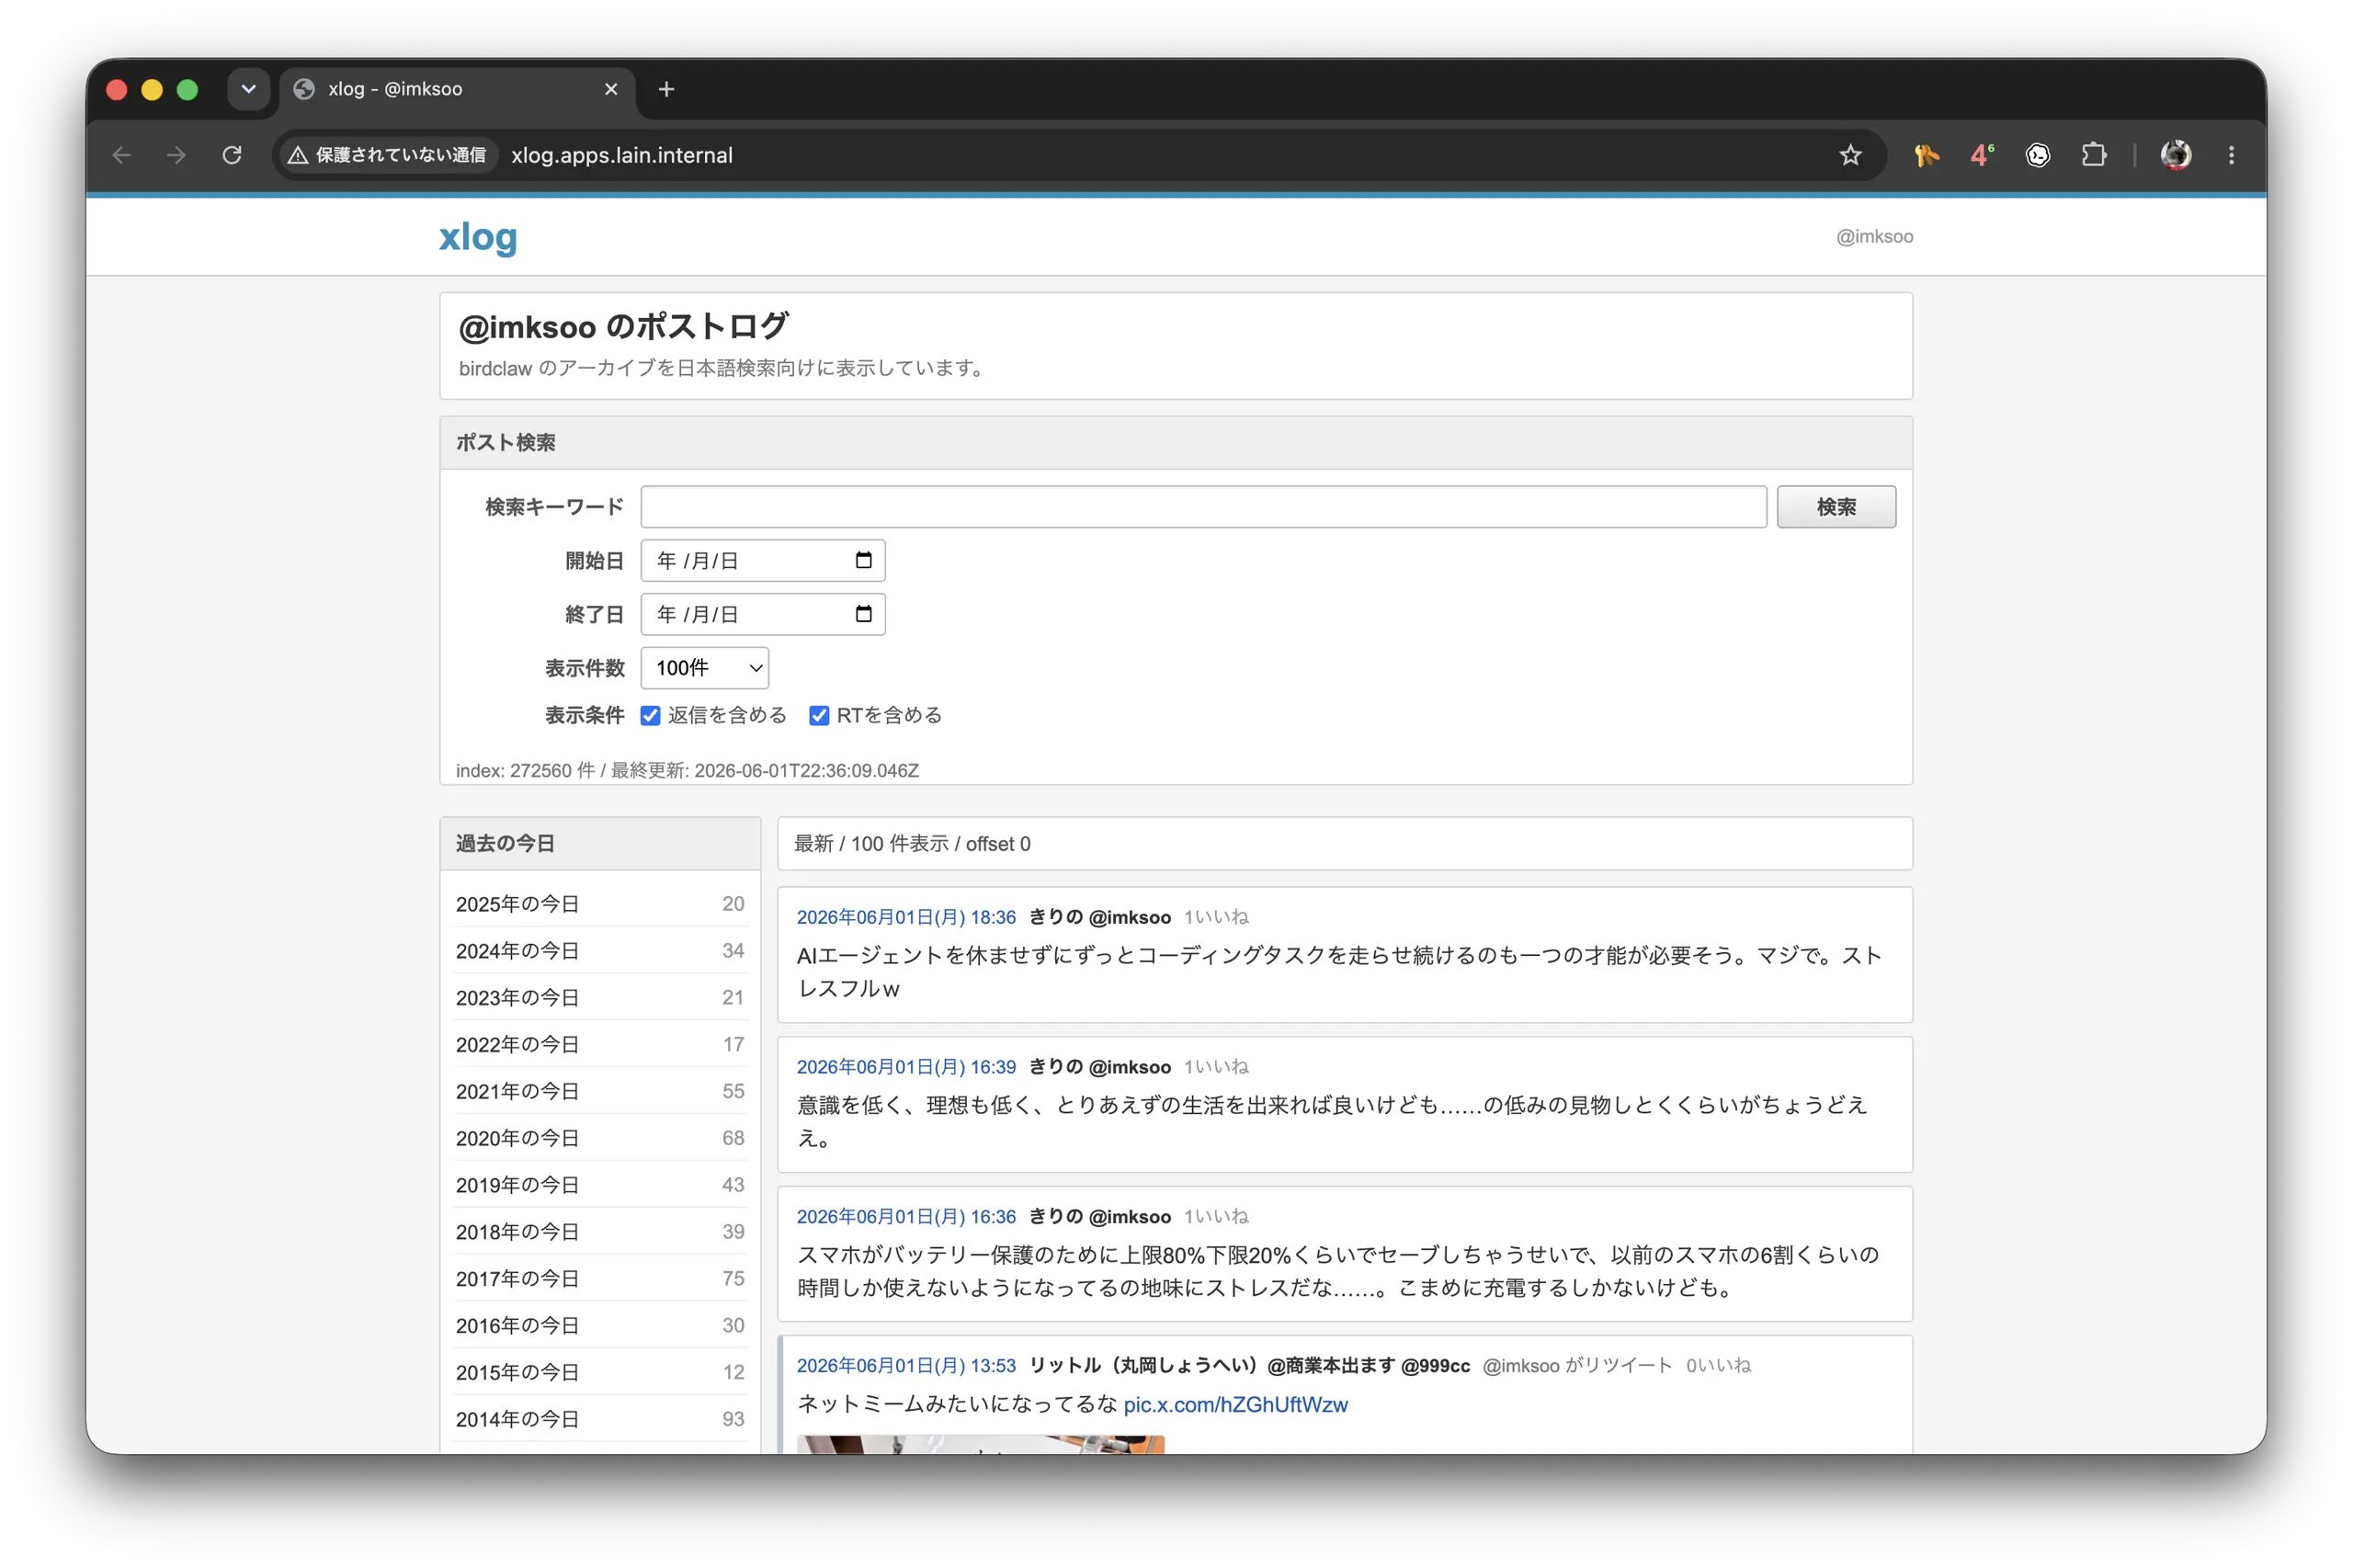Open 2015年の今日 in the sidebar
Screen dimensions: 2353x1568
pyautogui.click(x=600, y=1372)
